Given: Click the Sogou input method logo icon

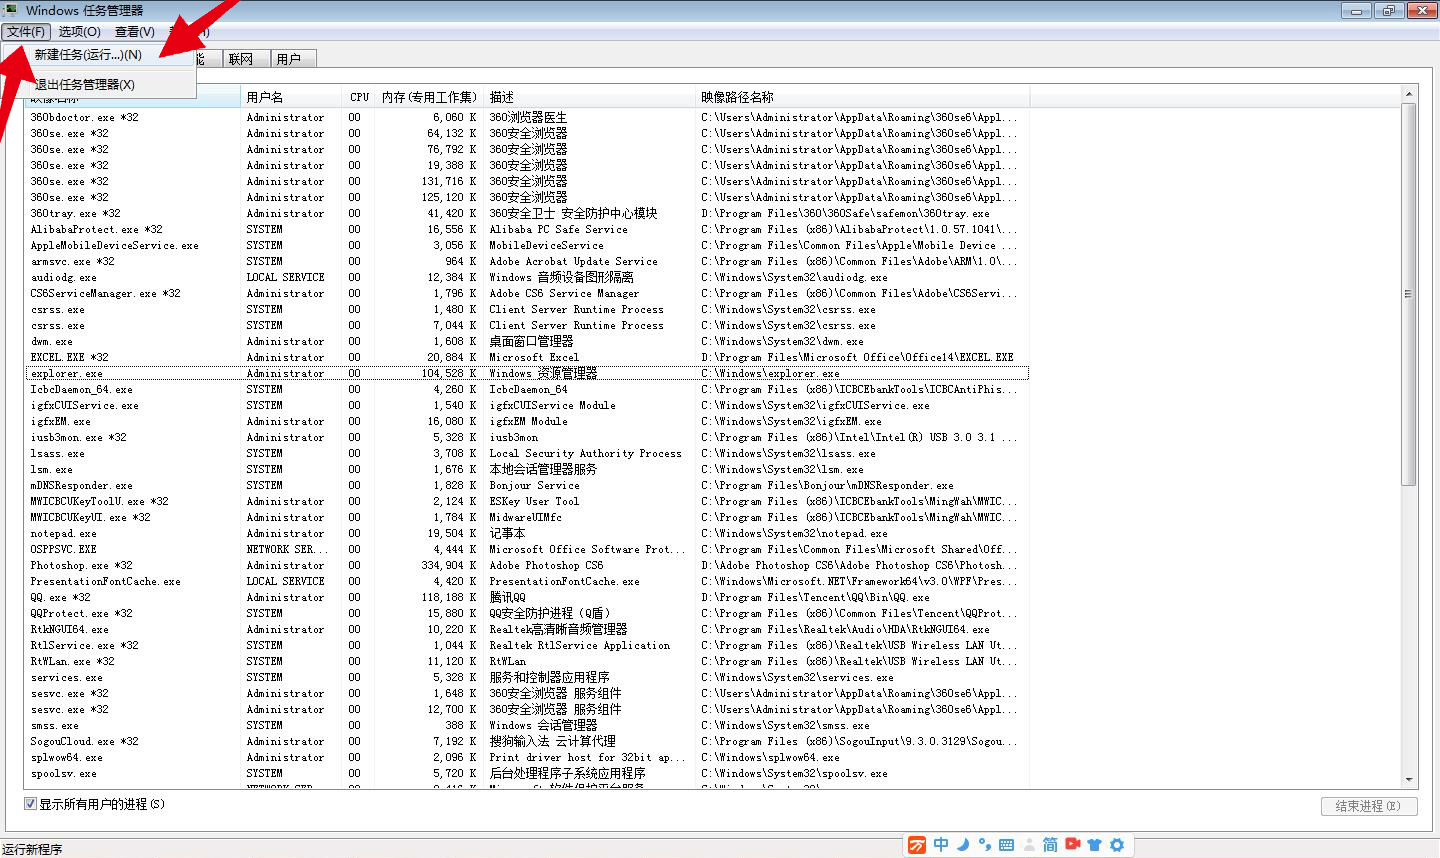Looking at the screenshot, I should [x=917, y=845].
